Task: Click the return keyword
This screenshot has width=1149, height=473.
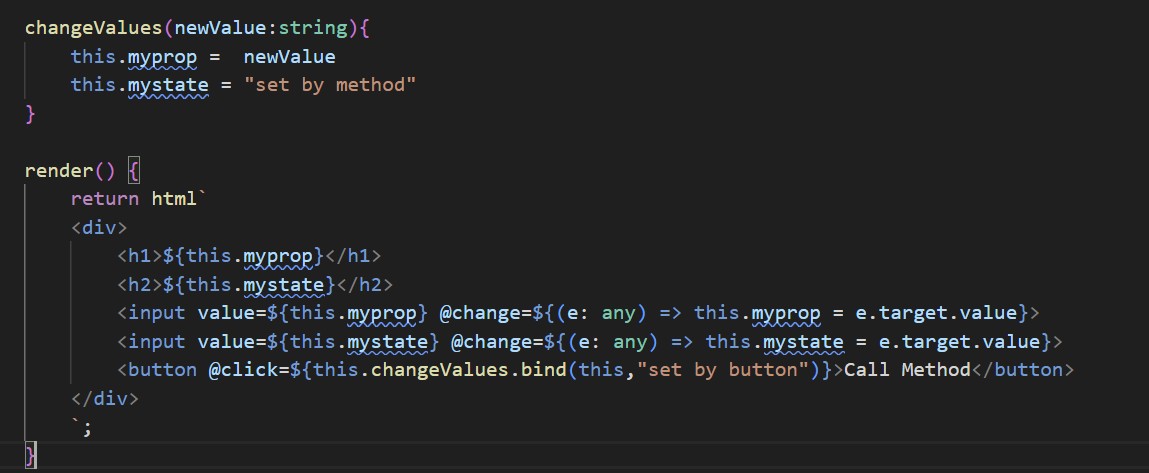Action: pos(106,199)
